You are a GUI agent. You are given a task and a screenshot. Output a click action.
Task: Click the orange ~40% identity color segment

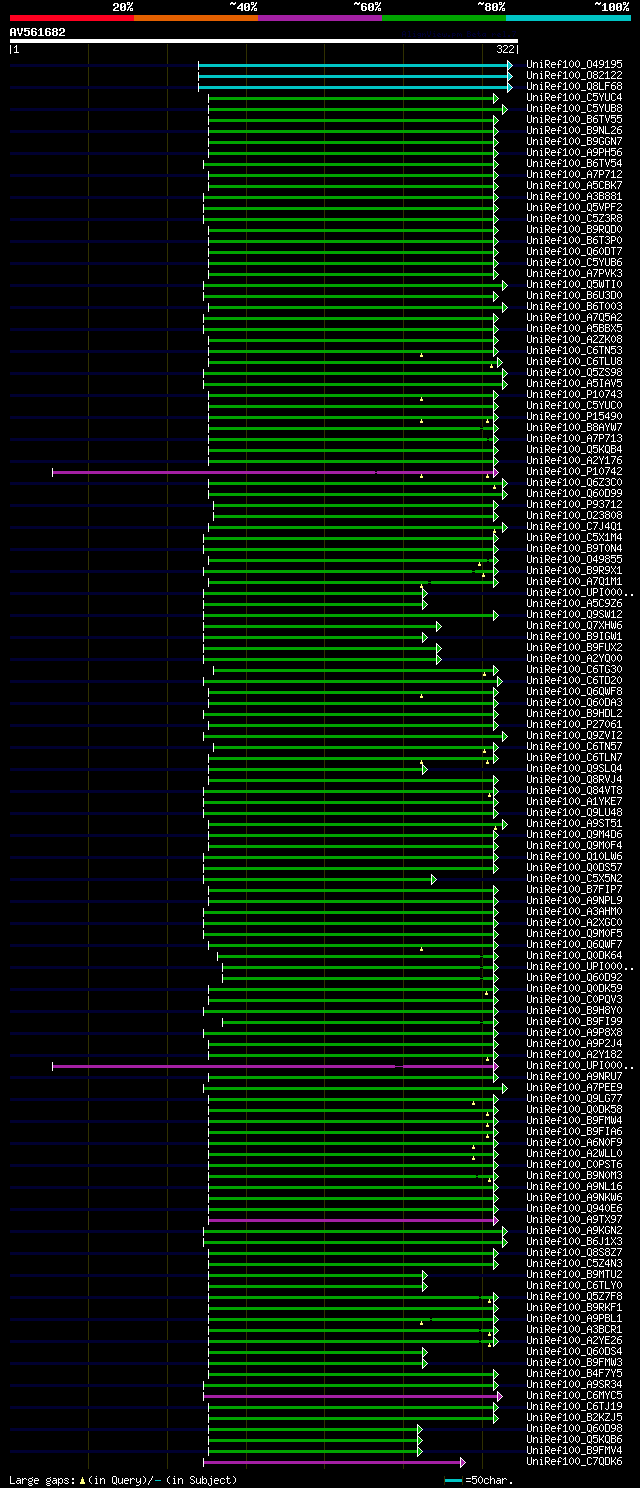coord(196,17)
